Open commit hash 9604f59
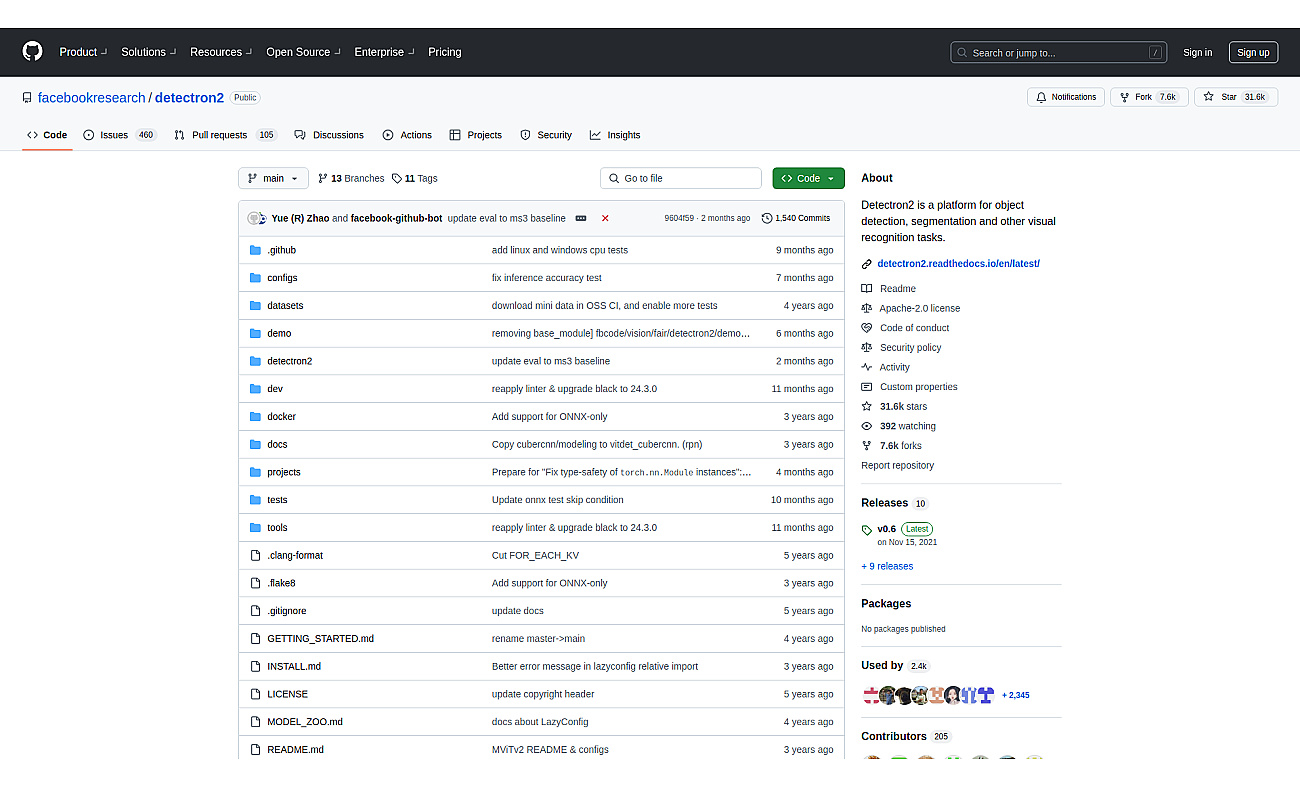This screenshot has height=788, width=1300. pyautogui.click(x=679, y=218)
